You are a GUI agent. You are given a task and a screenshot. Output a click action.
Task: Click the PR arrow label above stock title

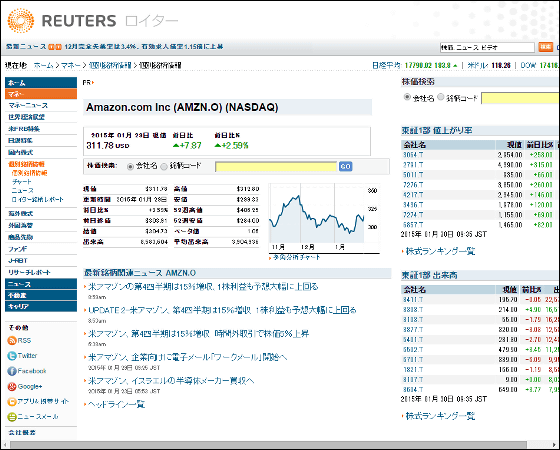pyautogui.click(x=88, y=82)
